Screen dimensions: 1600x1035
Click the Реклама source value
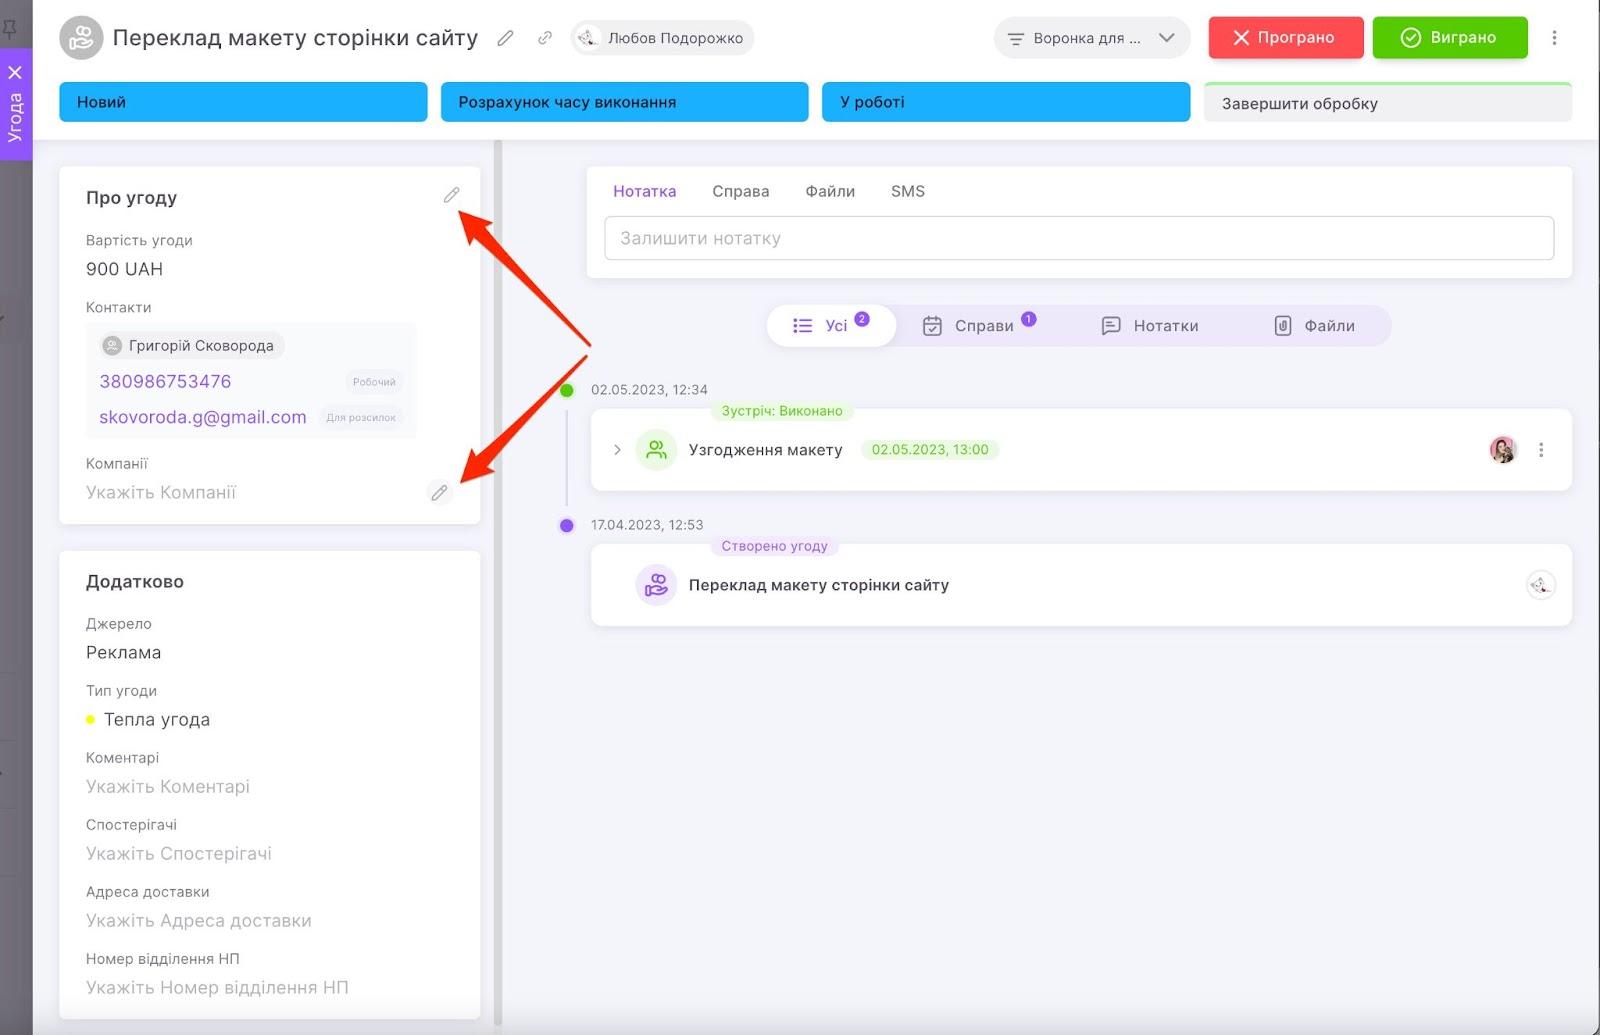pos(124,652)
